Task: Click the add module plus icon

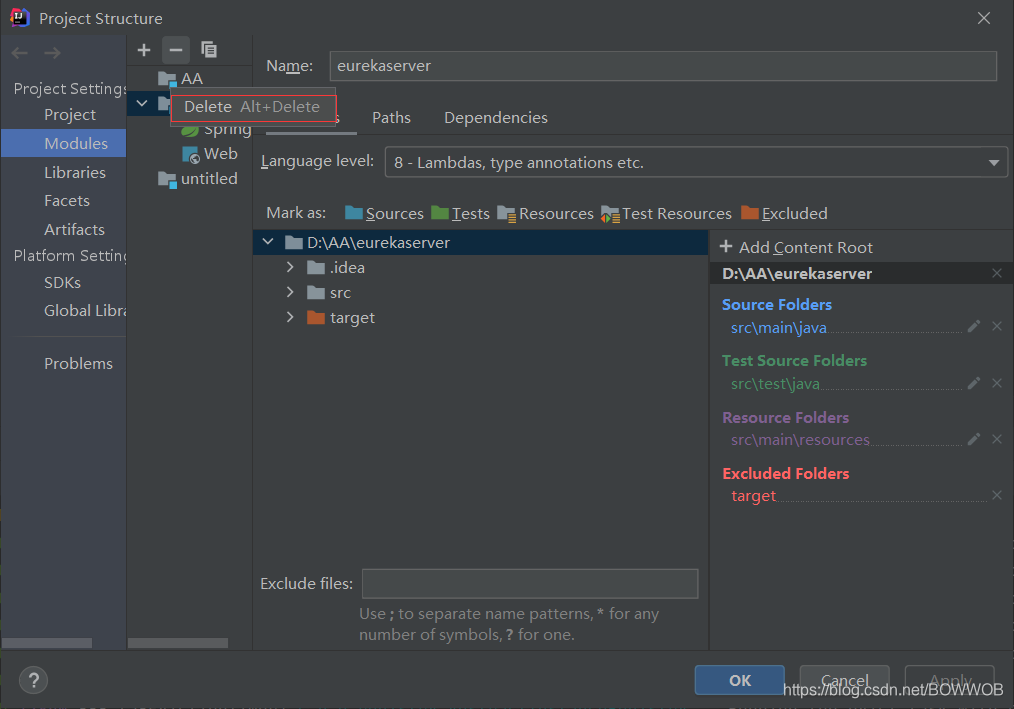Action: click(144, 50)
